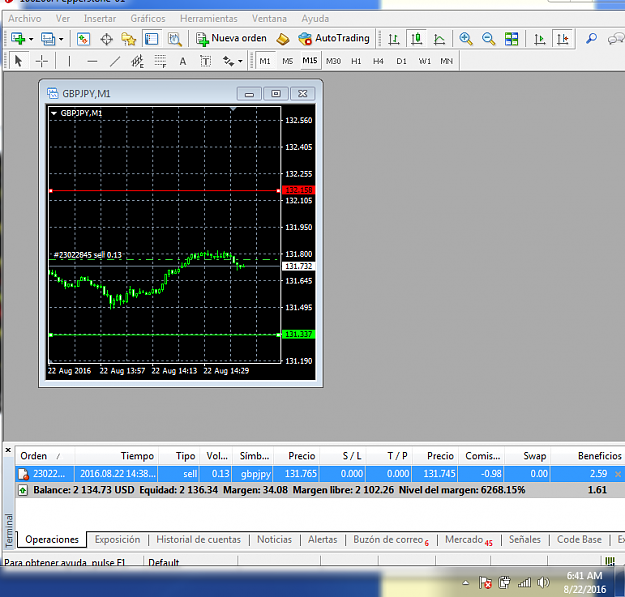Click the Nueva orden button

[231, 38]
